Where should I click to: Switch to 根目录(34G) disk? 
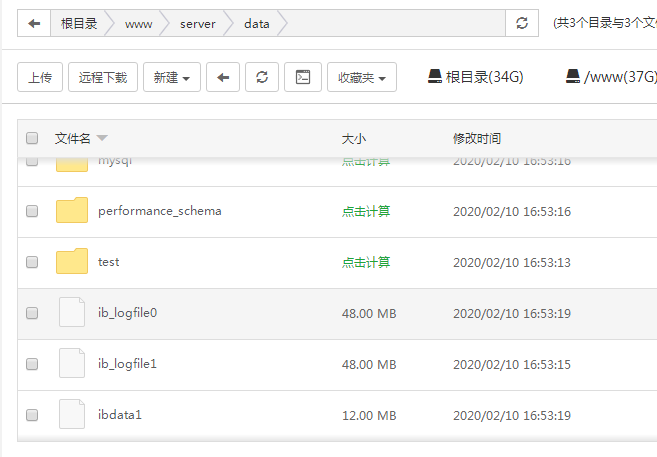tap(475, 77)
